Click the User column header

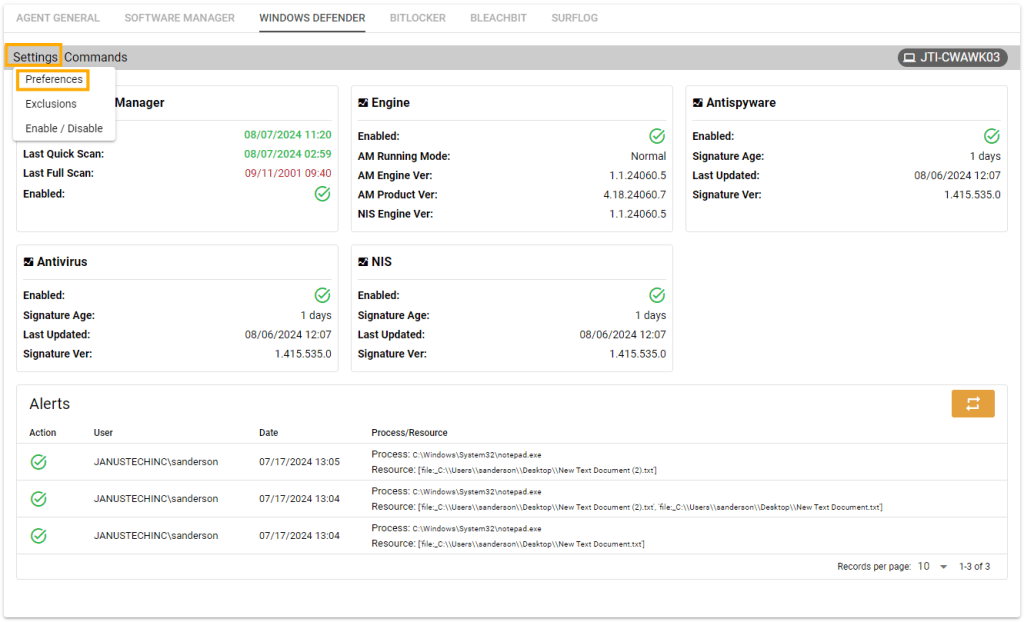[x=103, y=433]
